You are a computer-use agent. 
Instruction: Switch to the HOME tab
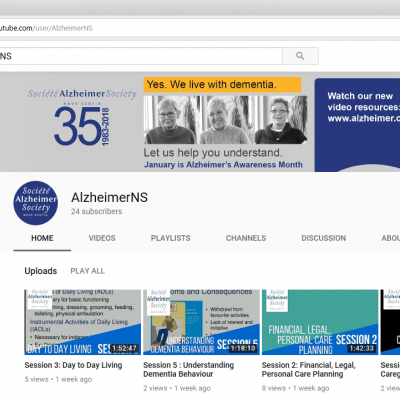pos(42,238)
